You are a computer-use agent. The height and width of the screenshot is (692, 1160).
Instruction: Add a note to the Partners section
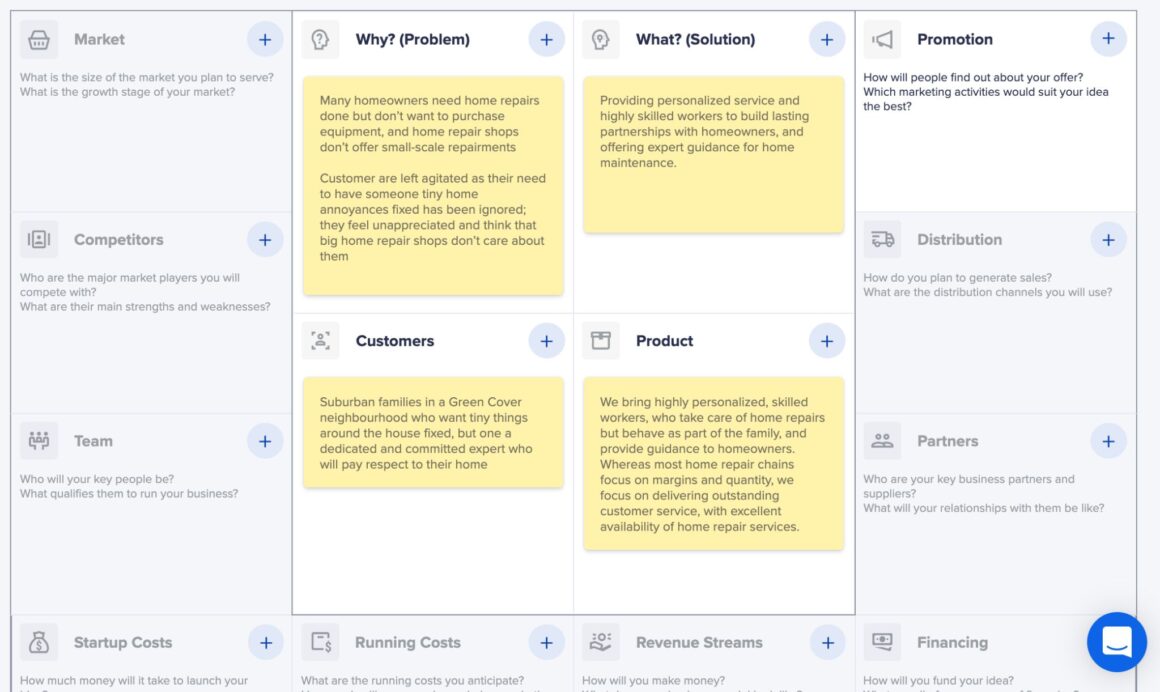[x=1108, y=440]
